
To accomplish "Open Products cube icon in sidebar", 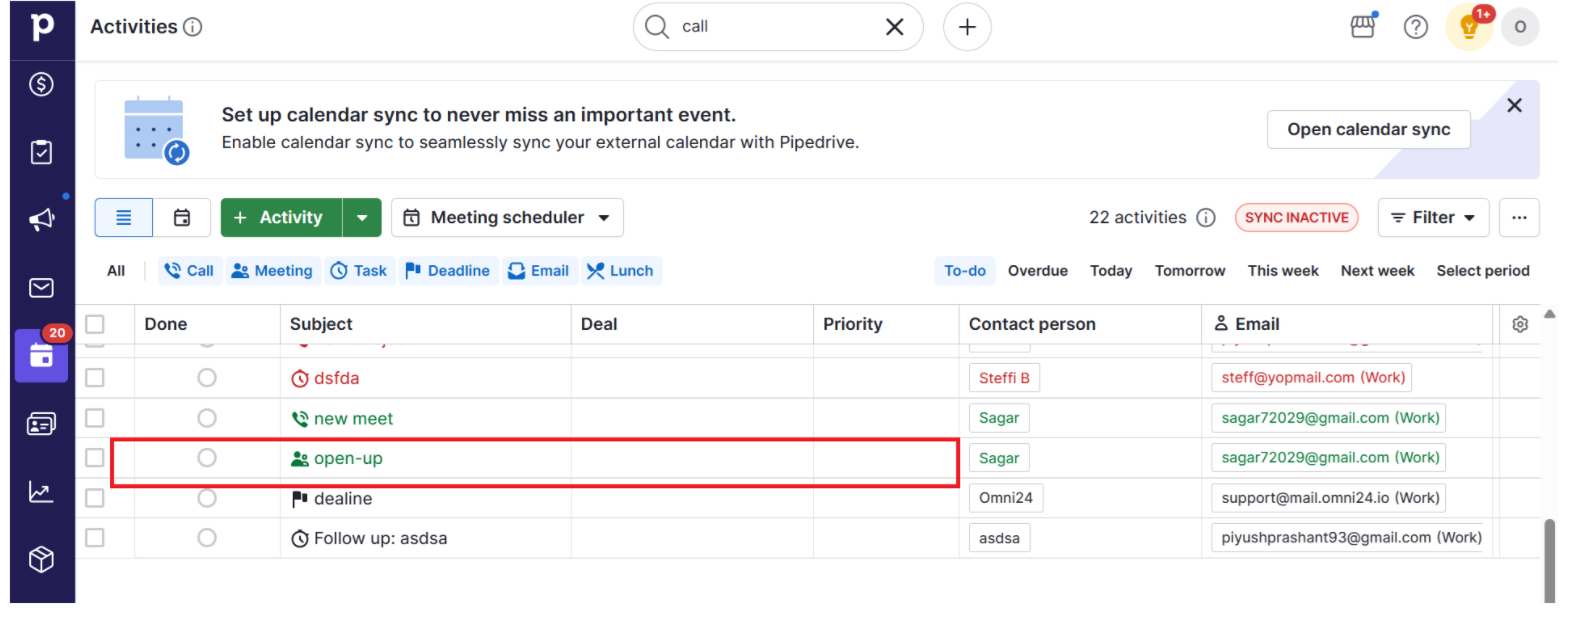I will (41, 559).
